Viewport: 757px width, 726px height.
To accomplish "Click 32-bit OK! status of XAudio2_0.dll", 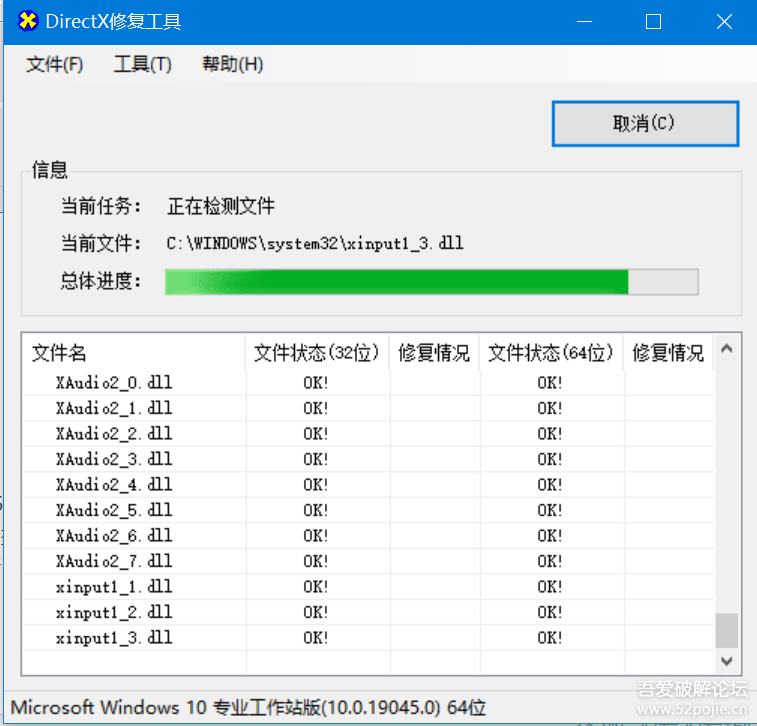I will coord(316,383).
